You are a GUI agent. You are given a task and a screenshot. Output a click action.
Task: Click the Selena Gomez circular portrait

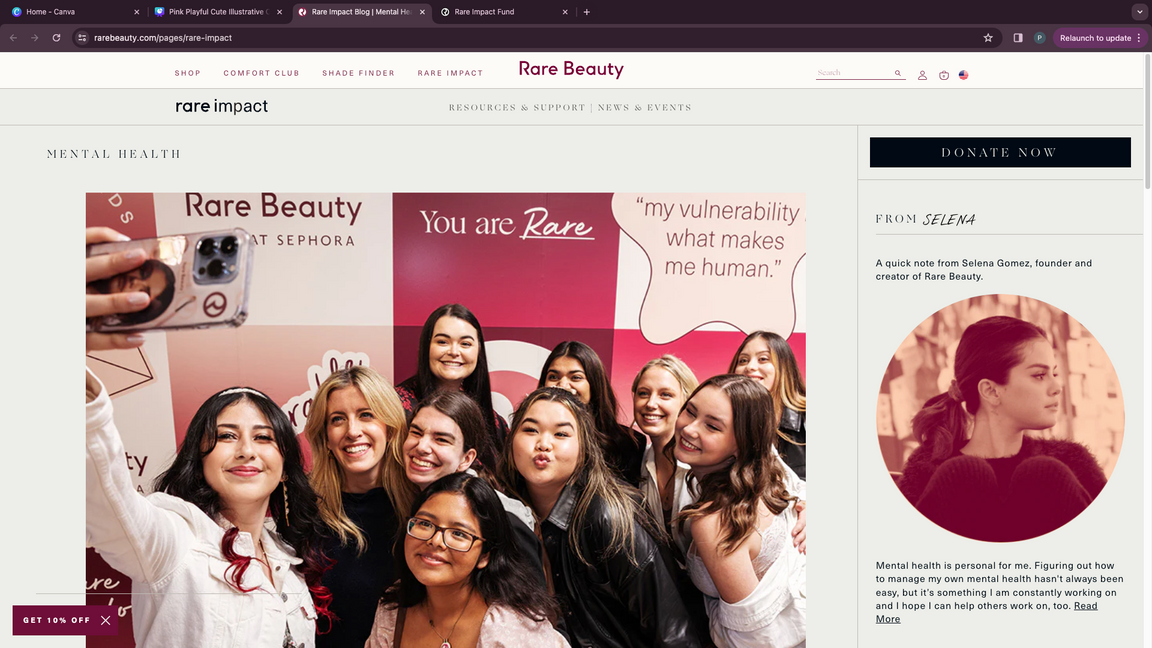[1000, 418]
